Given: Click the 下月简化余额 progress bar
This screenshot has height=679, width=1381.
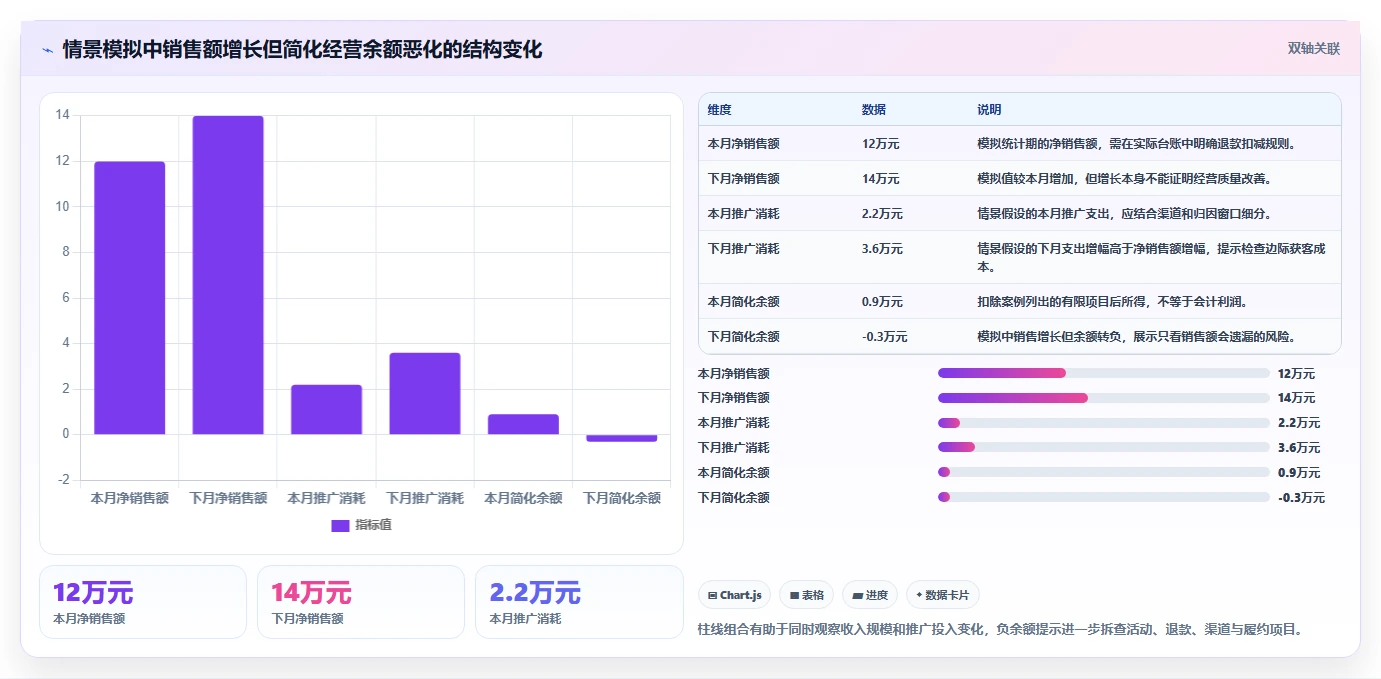Looking at the screenshot, I should click(x=1104, y=497).
